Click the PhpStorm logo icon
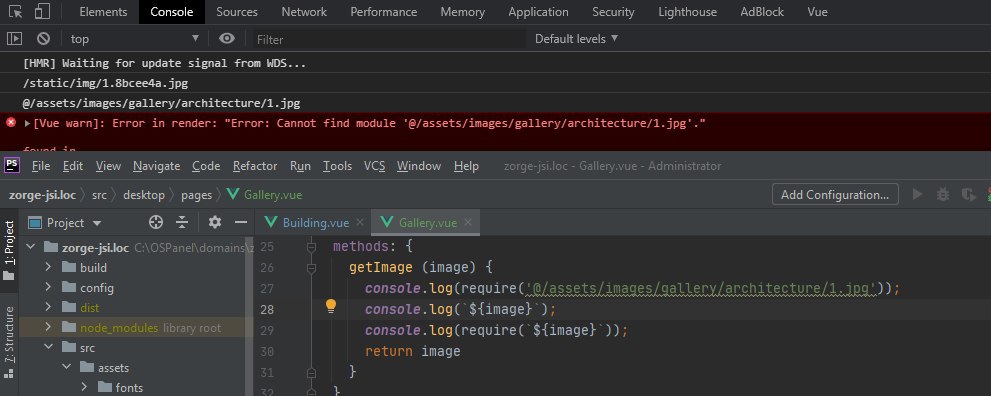Viewport: 991px width, 396px height. click(x=11, y=165)
